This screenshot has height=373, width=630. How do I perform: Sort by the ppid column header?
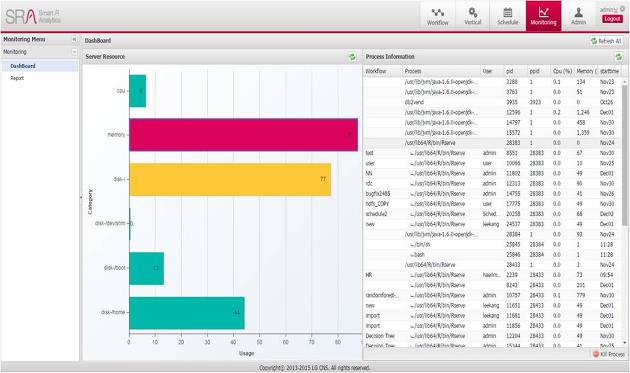coord(539,71)
